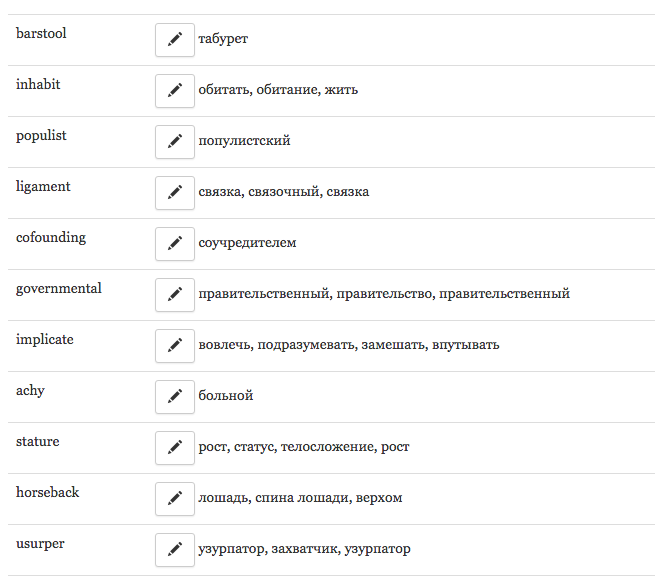This screenshot has height=582, width=655.
Task: Edit the governmental translation
Action: click(x=175, y=294)
